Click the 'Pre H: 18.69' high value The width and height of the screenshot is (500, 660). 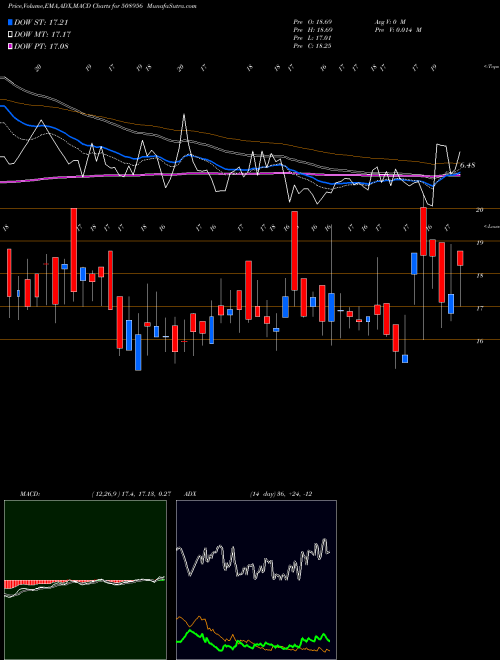pos(313,30)
